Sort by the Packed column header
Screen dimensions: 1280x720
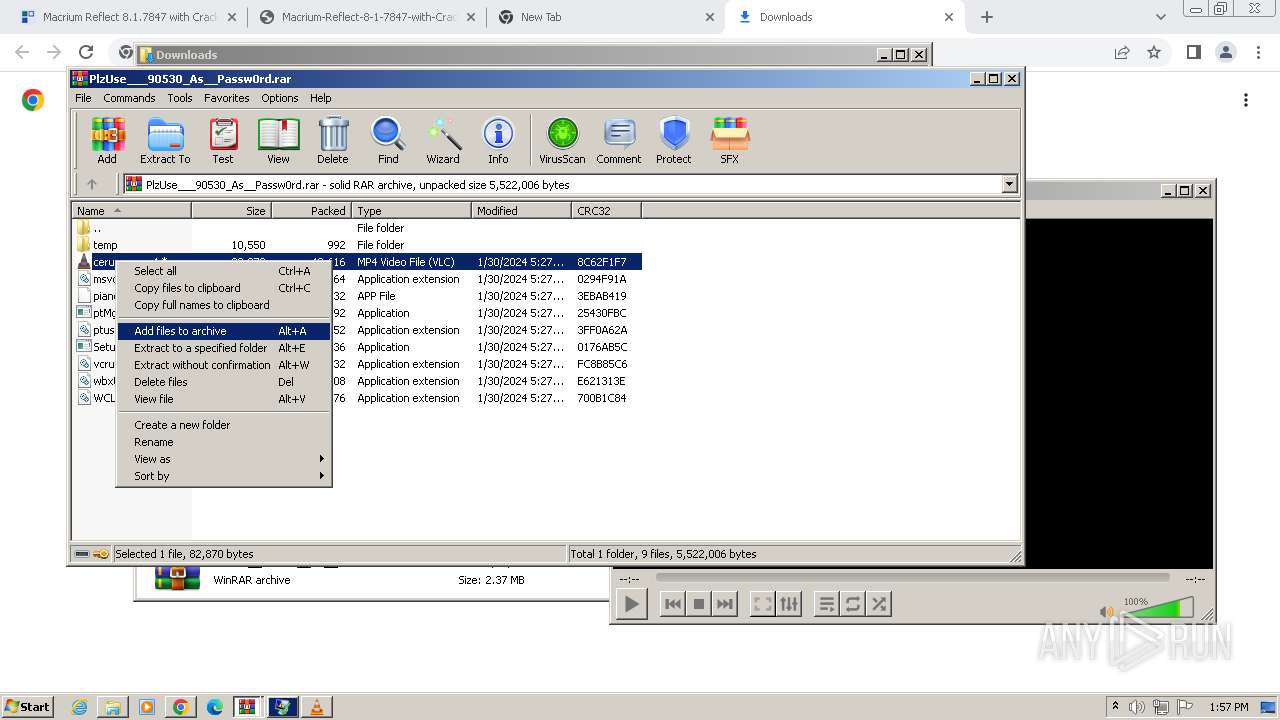(x=311, y=211)
